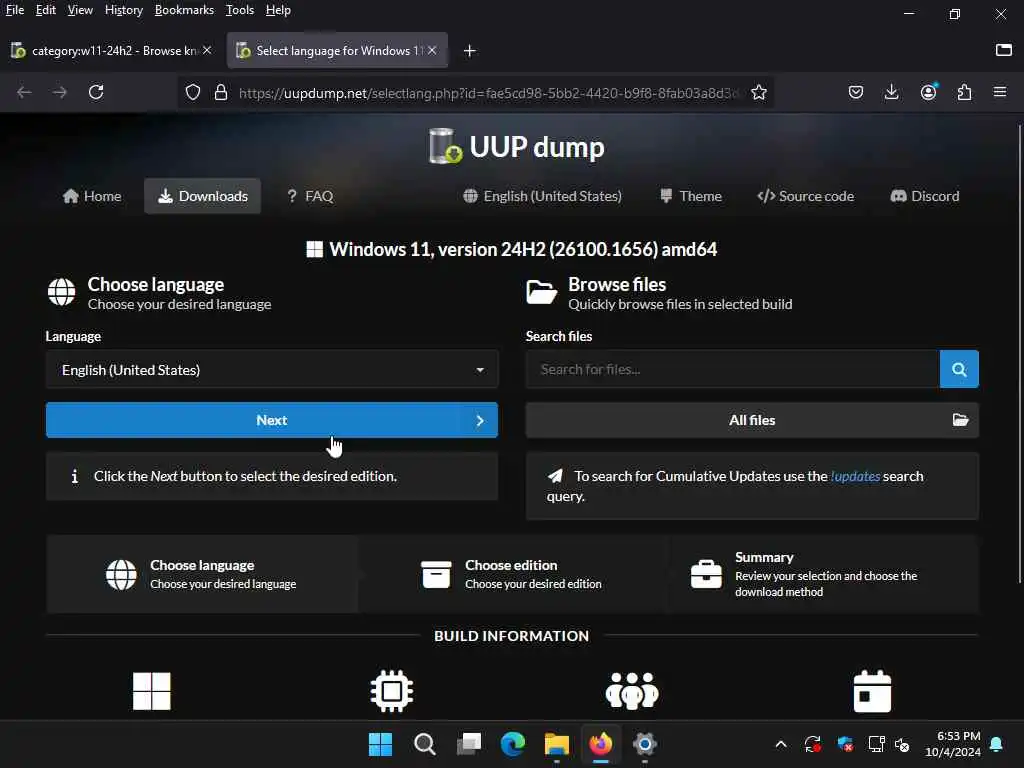Open the Help menu
The image size is (1024, 768).
tap(278, 10)
